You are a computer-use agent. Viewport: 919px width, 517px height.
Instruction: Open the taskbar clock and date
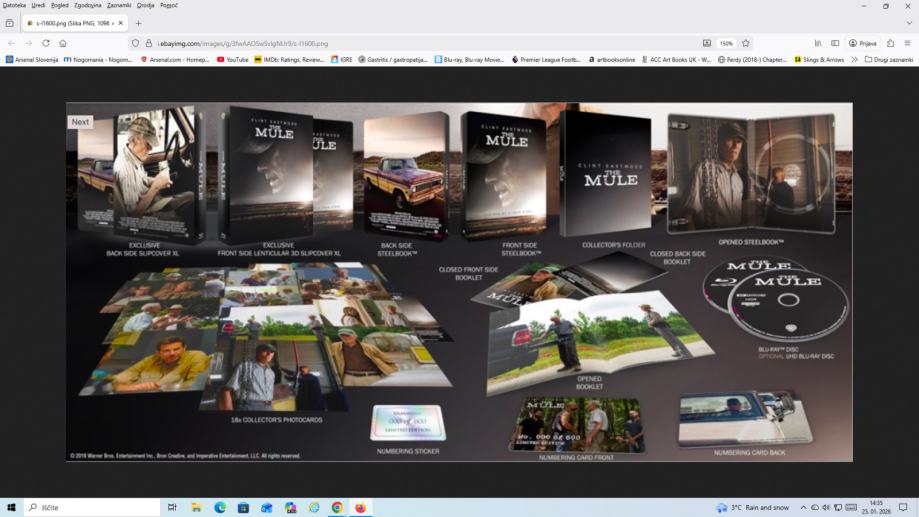tap(876, 508)
